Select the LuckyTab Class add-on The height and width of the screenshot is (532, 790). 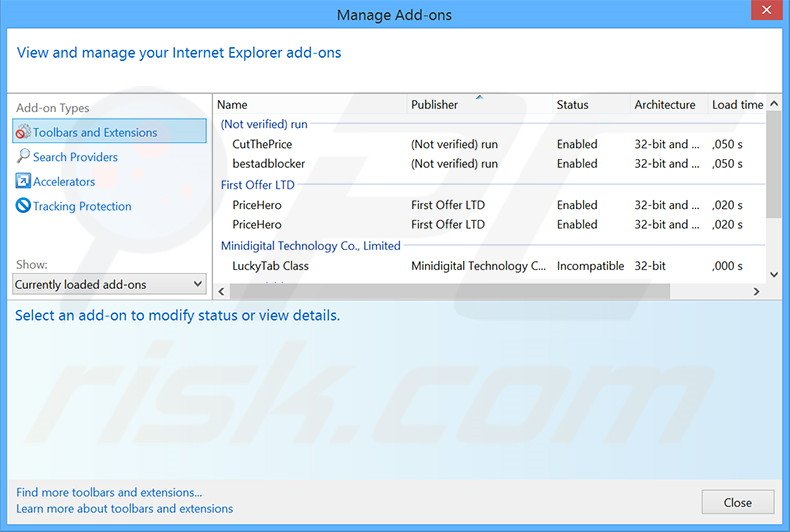tap(270, 266)
